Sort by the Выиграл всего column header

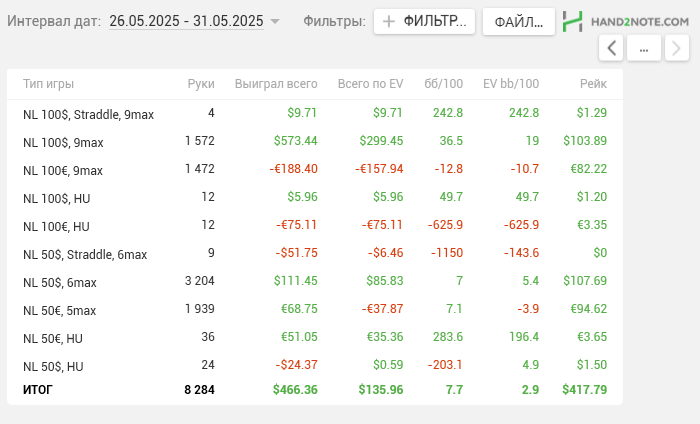pos(276,85)
